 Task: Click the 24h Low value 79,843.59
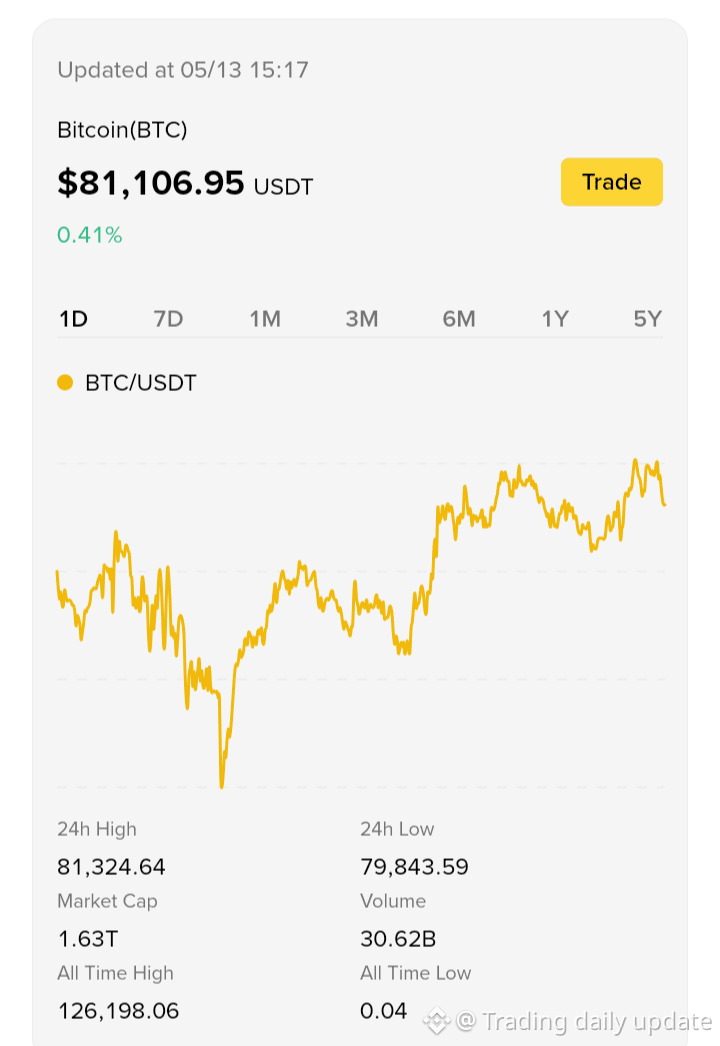pos(414,867)
